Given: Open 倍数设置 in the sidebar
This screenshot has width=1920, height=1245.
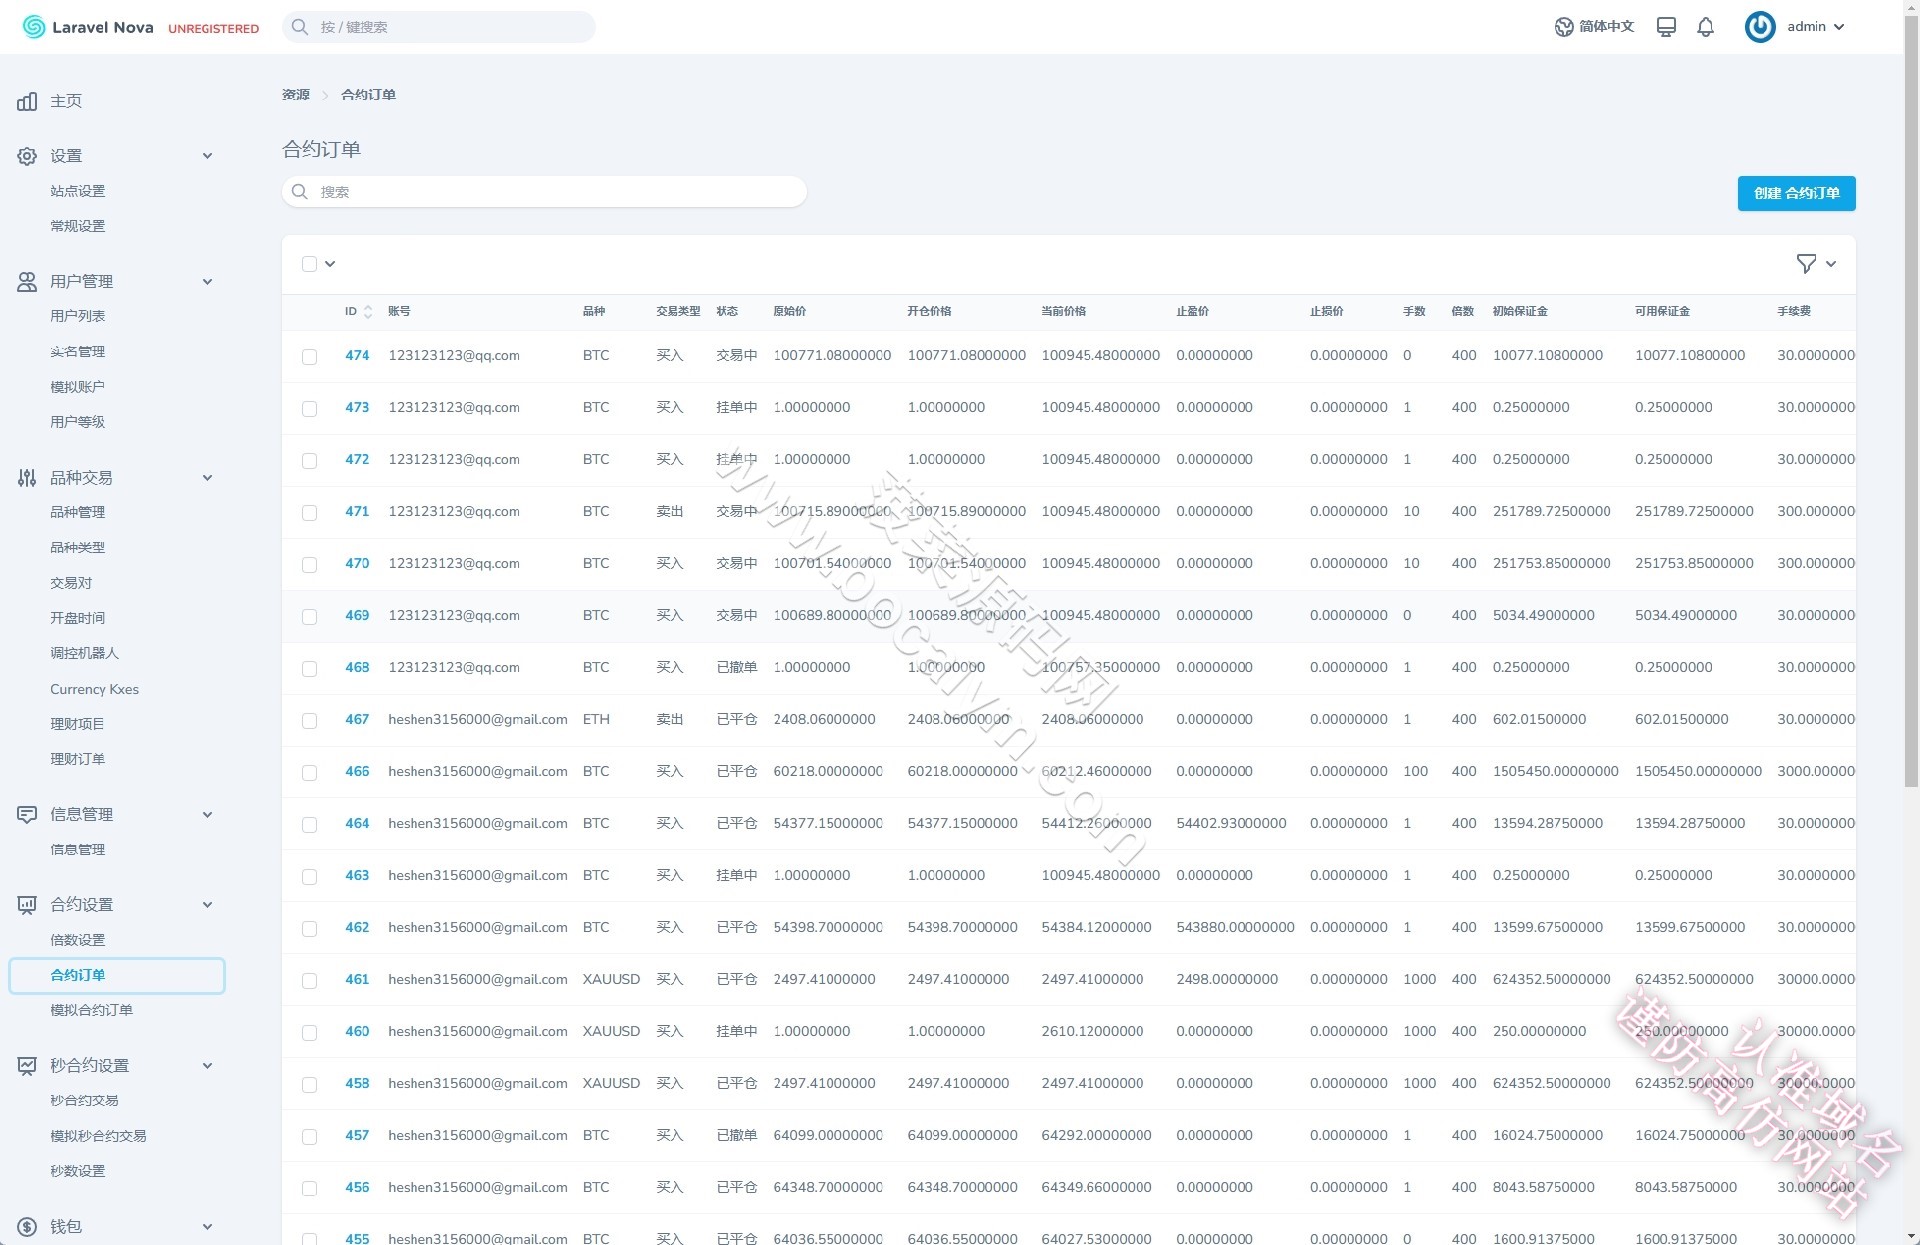Looking at the screenshot, I should coord(78,940).
